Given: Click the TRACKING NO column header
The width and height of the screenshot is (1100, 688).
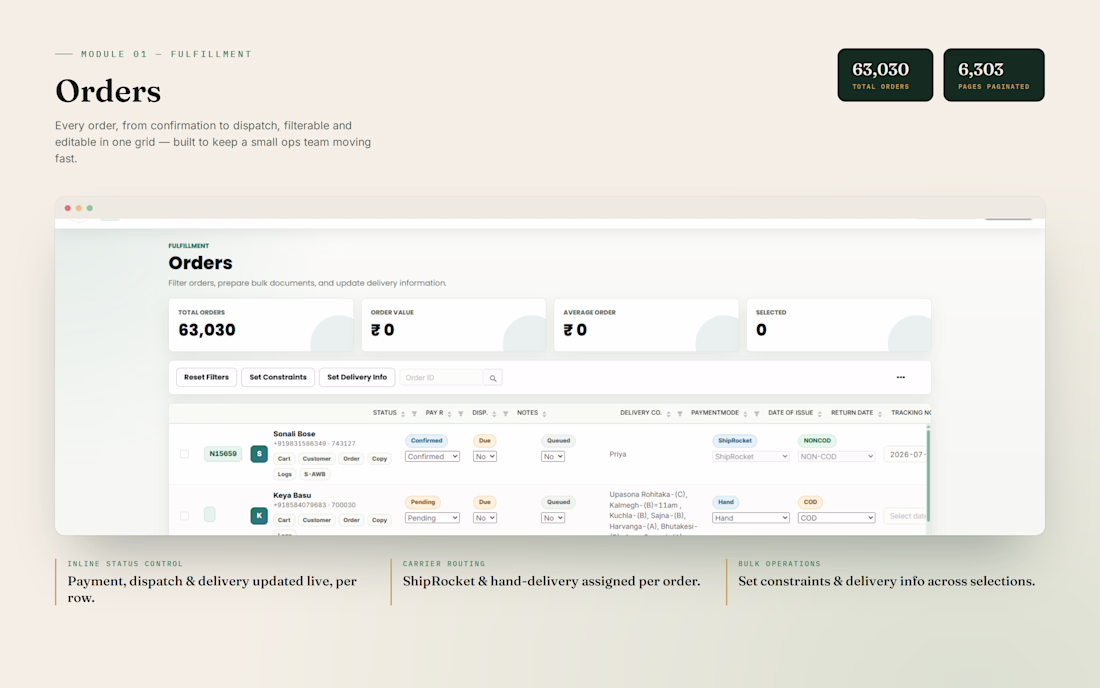Looking at the screenshot, I should pyautogui.click(x=911, y=413).
